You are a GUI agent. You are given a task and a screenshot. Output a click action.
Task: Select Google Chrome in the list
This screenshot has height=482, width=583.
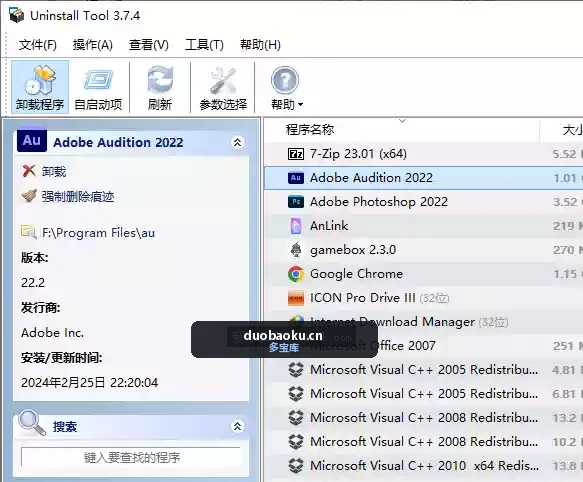[x=423, y=274]
